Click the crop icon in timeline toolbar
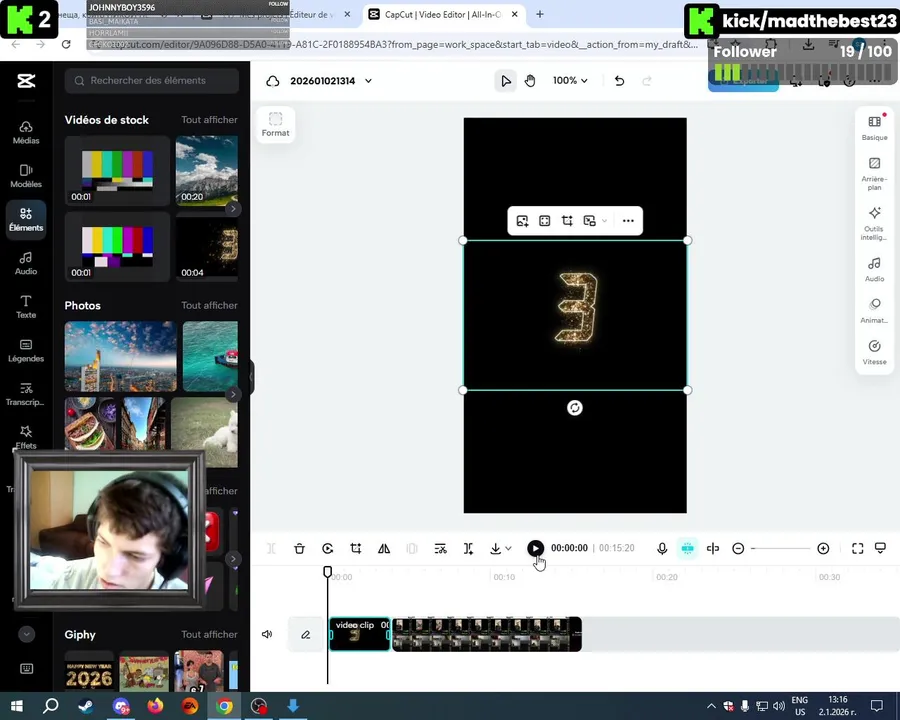This screenshot has height=720, width=900. pyautogui.click(x=356, y=548)
